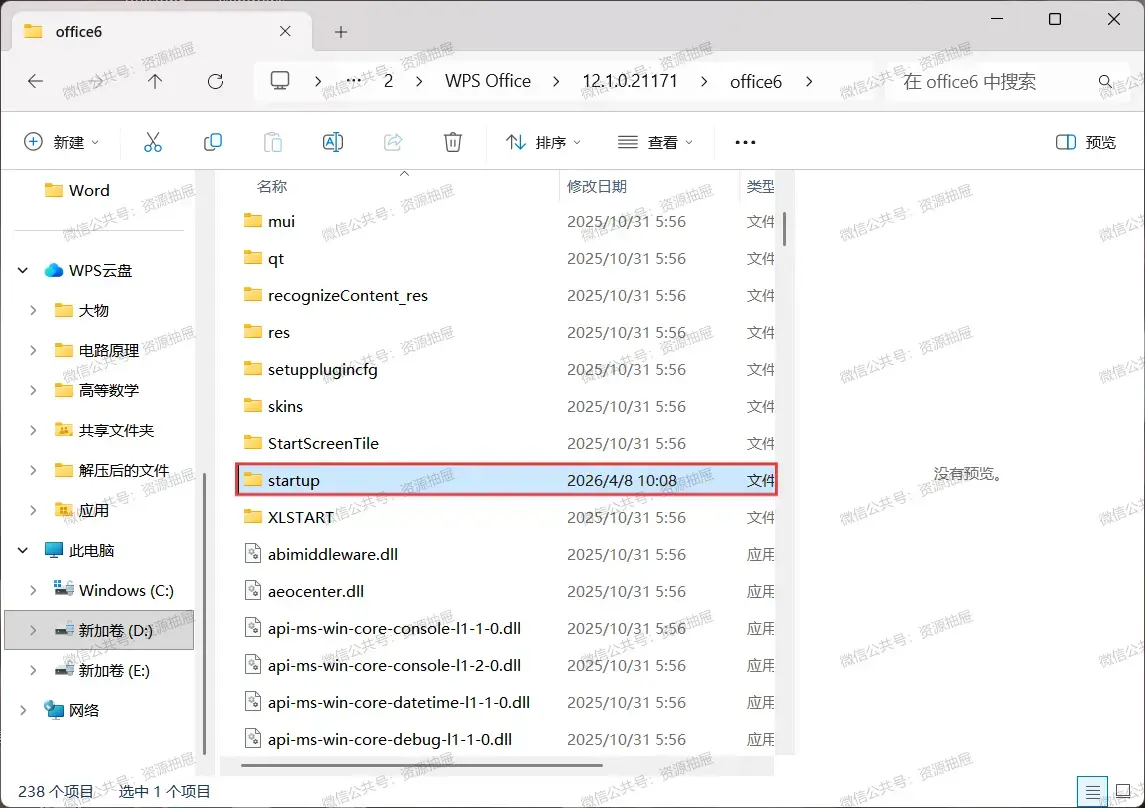Click WPS Office in the breadcrumb
This screenshot has width=1145, height=808.
pos(488,81)
